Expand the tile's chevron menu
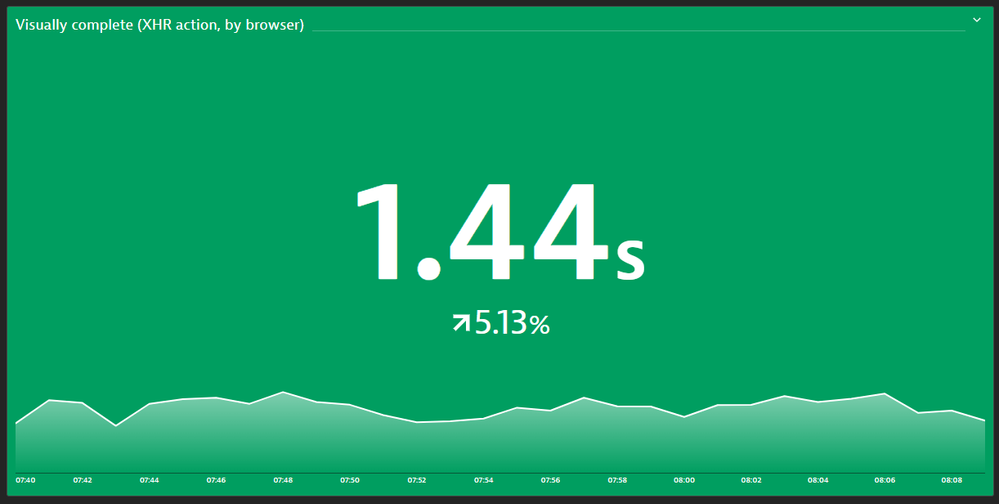The height and width of the screenshot is (504, 999). tap(977, 20)
